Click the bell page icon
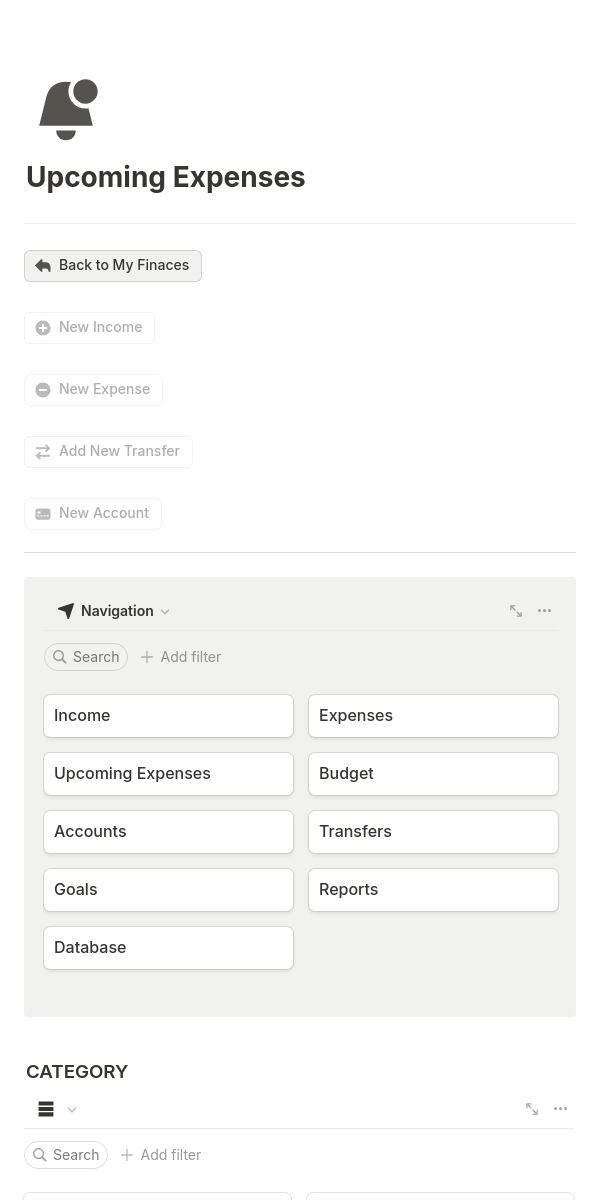Screen dimensions: 600x1200 (68, 110)
